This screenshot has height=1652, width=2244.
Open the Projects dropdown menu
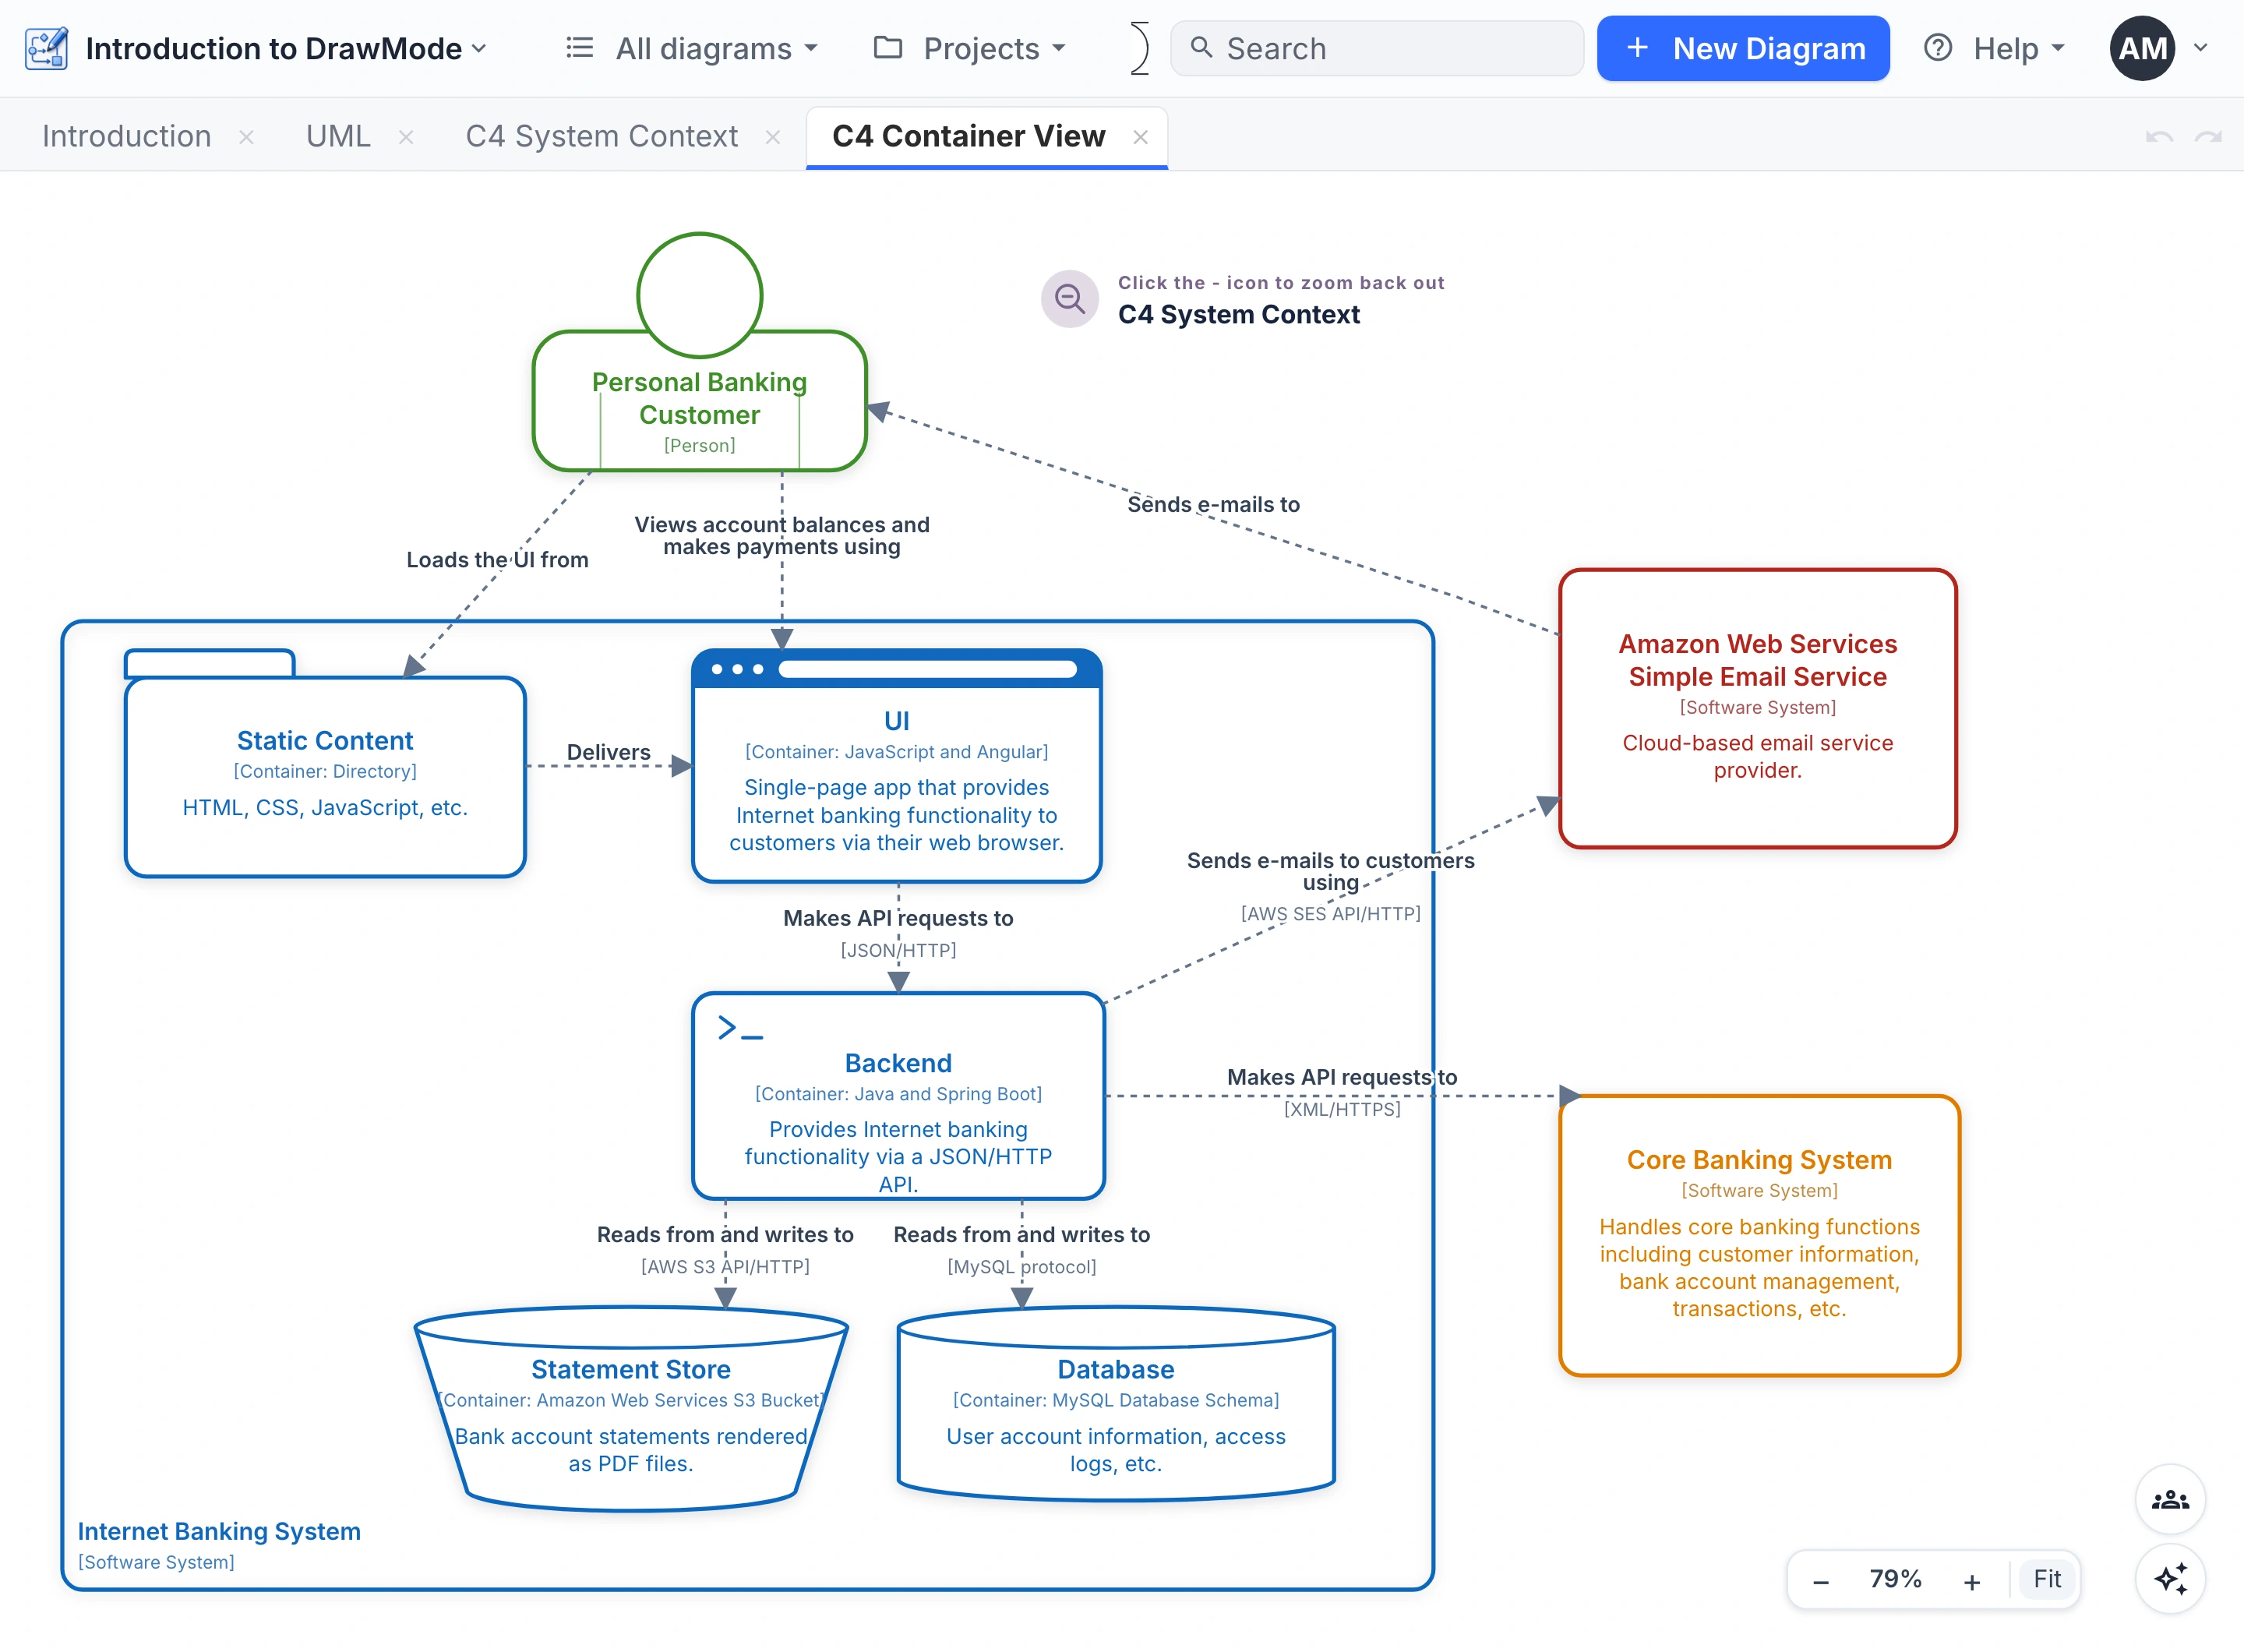tap(969, 48)
